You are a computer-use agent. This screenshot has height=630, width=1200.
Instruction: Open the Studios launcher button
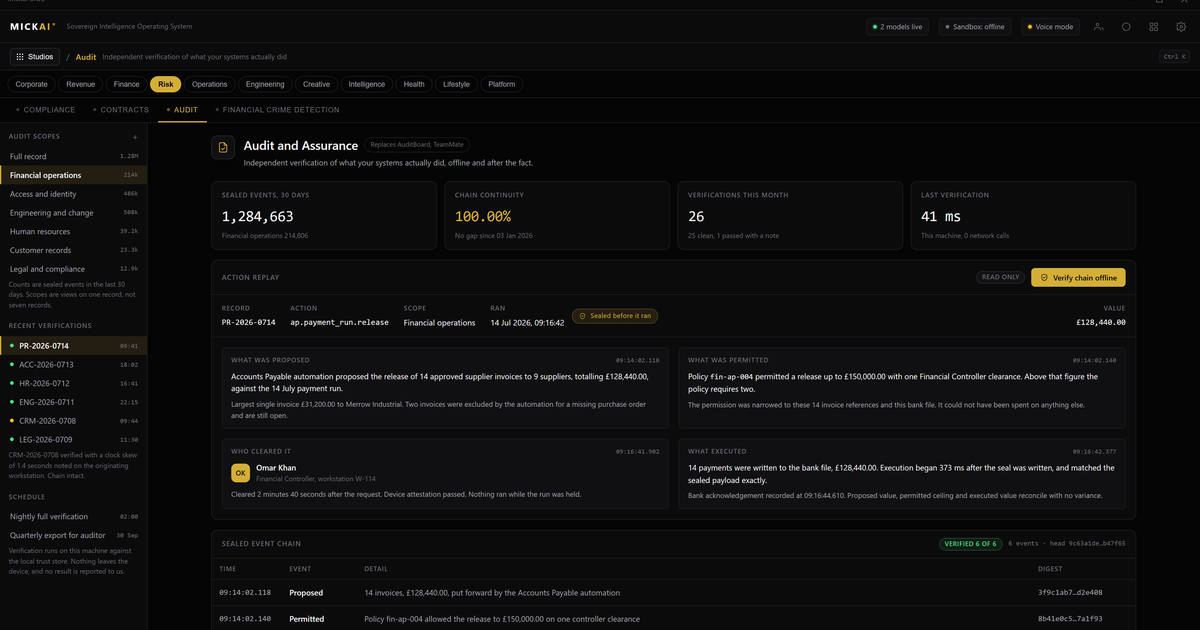[35, 57]
